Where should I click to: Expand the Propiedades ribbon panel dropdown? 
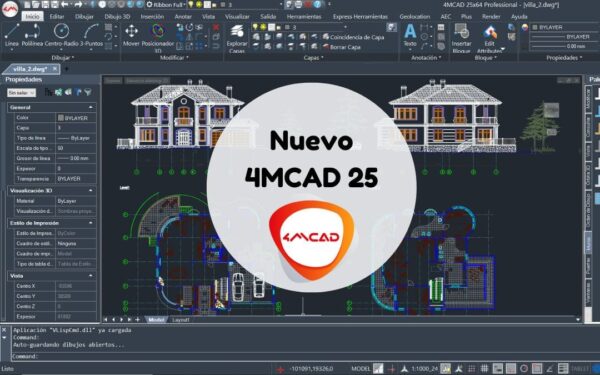tap(564, 58)
